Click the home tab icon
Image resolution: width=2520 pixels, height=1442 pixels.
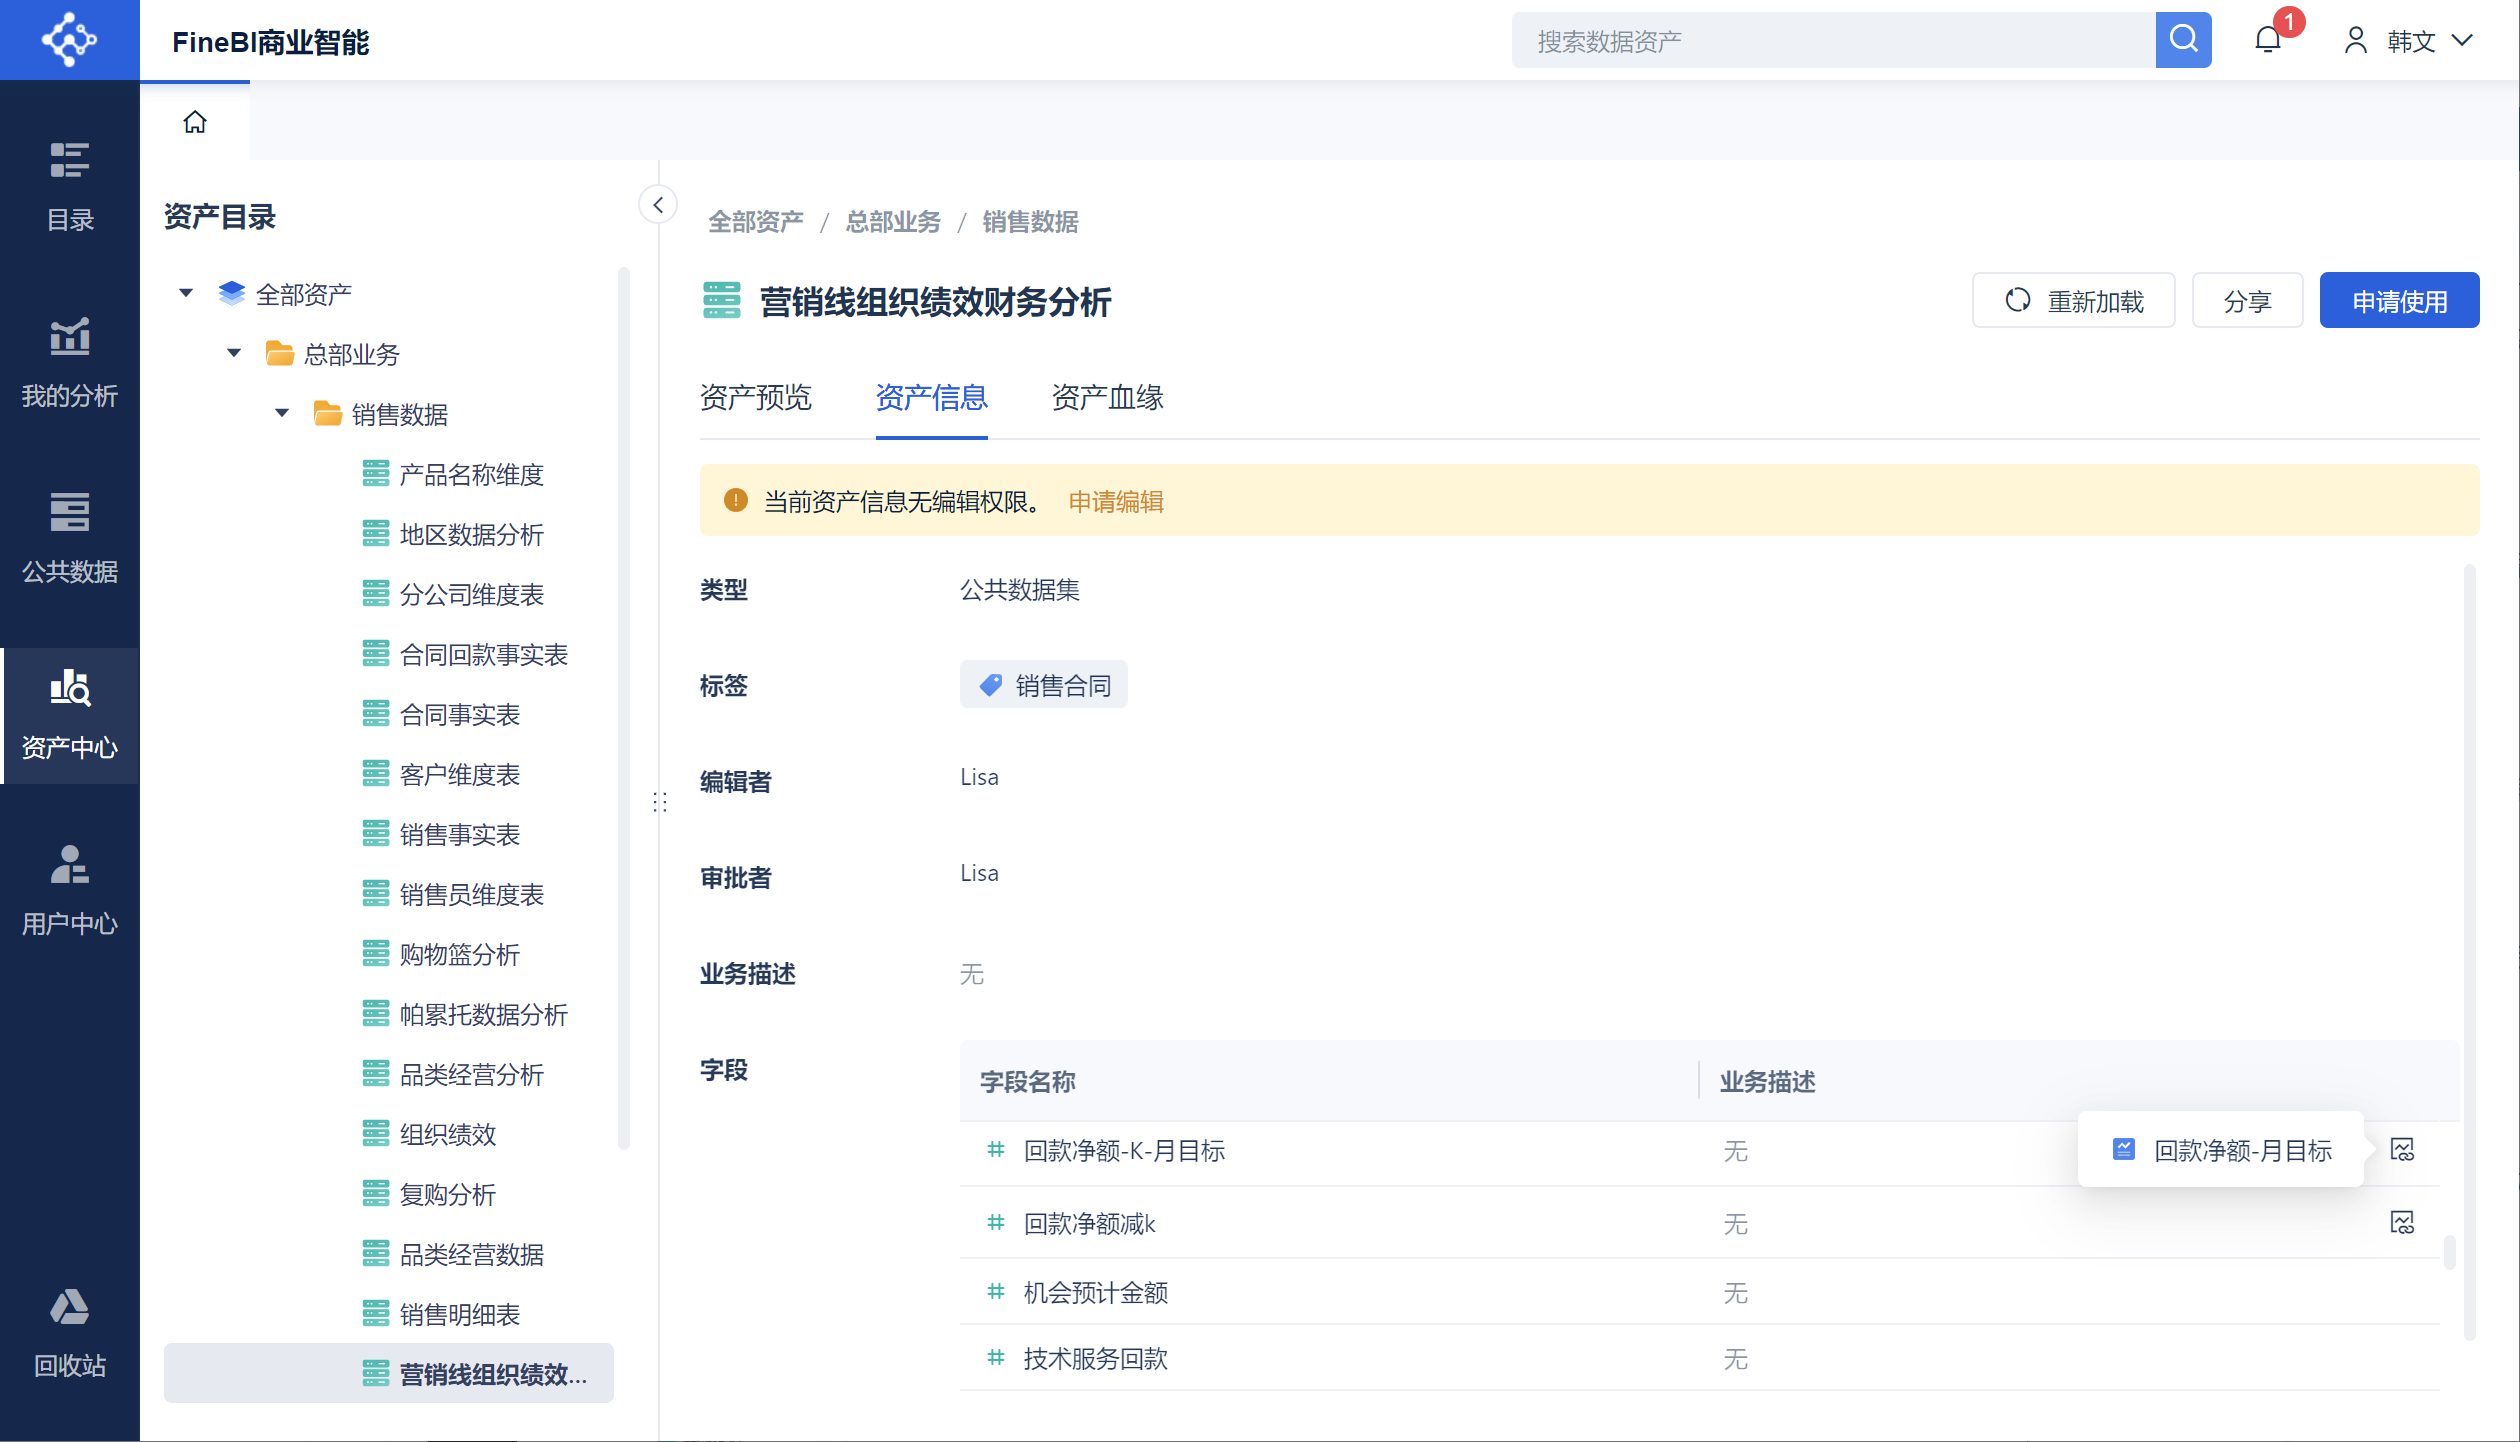(195, 122)
